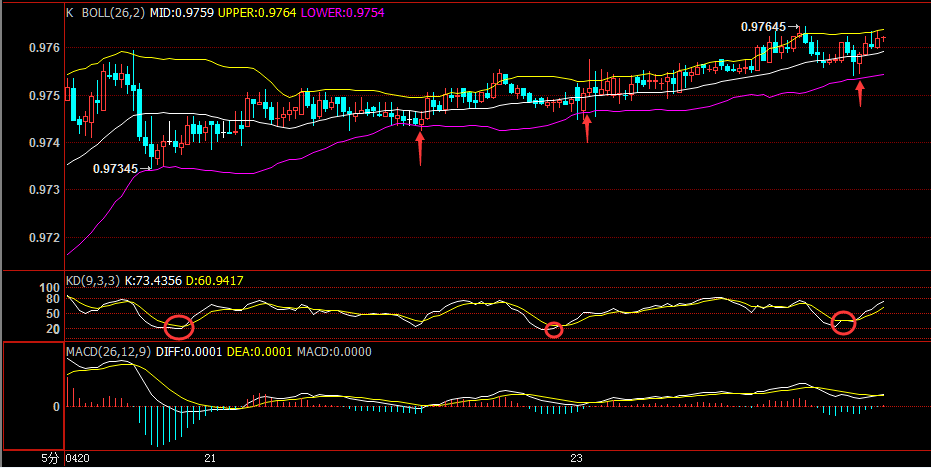Click the 21 date marker on timeline

210,458
